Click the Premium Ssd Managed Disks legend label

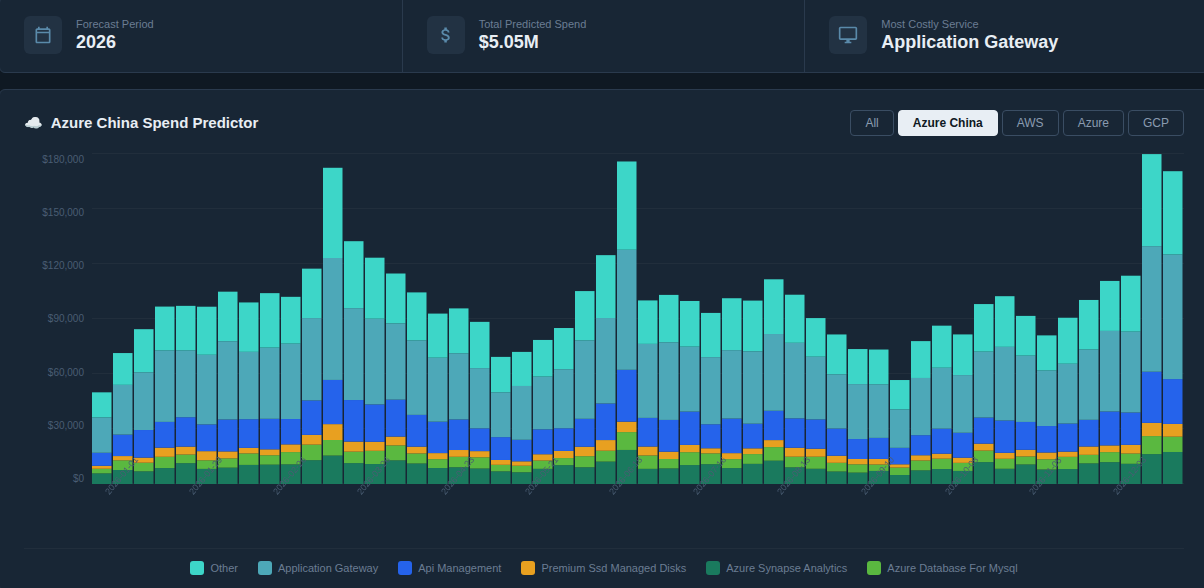coord(614,568)
